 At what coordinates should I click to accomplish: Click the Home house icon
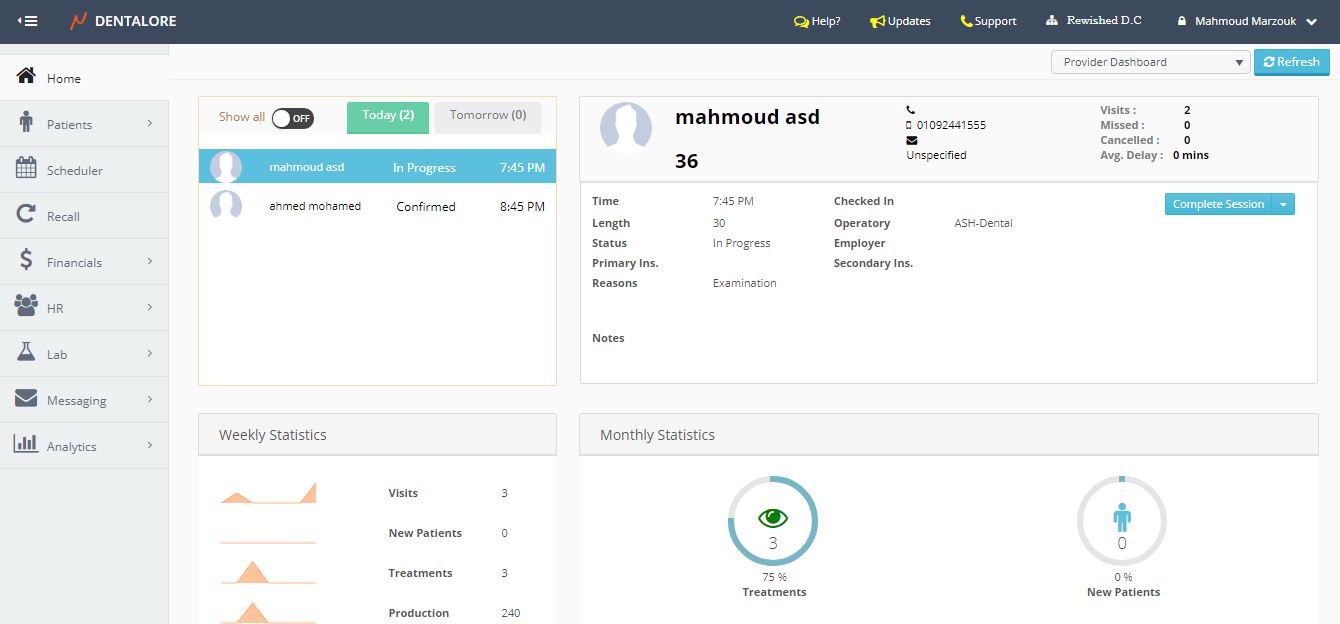point(26,77)
